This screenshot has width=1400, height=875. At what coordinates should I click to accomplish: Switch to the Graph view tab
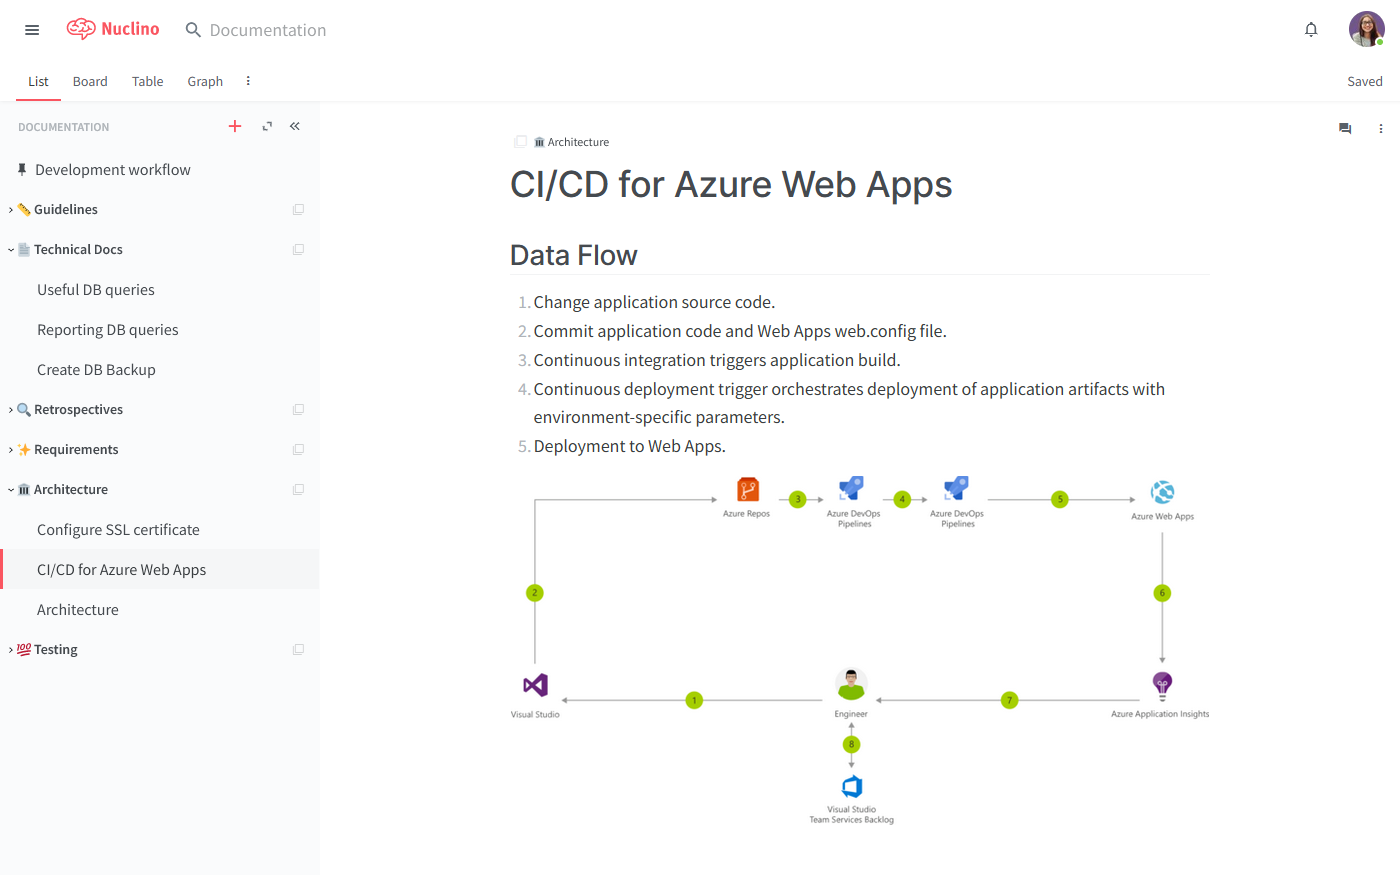pyautogui.click(x=205, y=81)
